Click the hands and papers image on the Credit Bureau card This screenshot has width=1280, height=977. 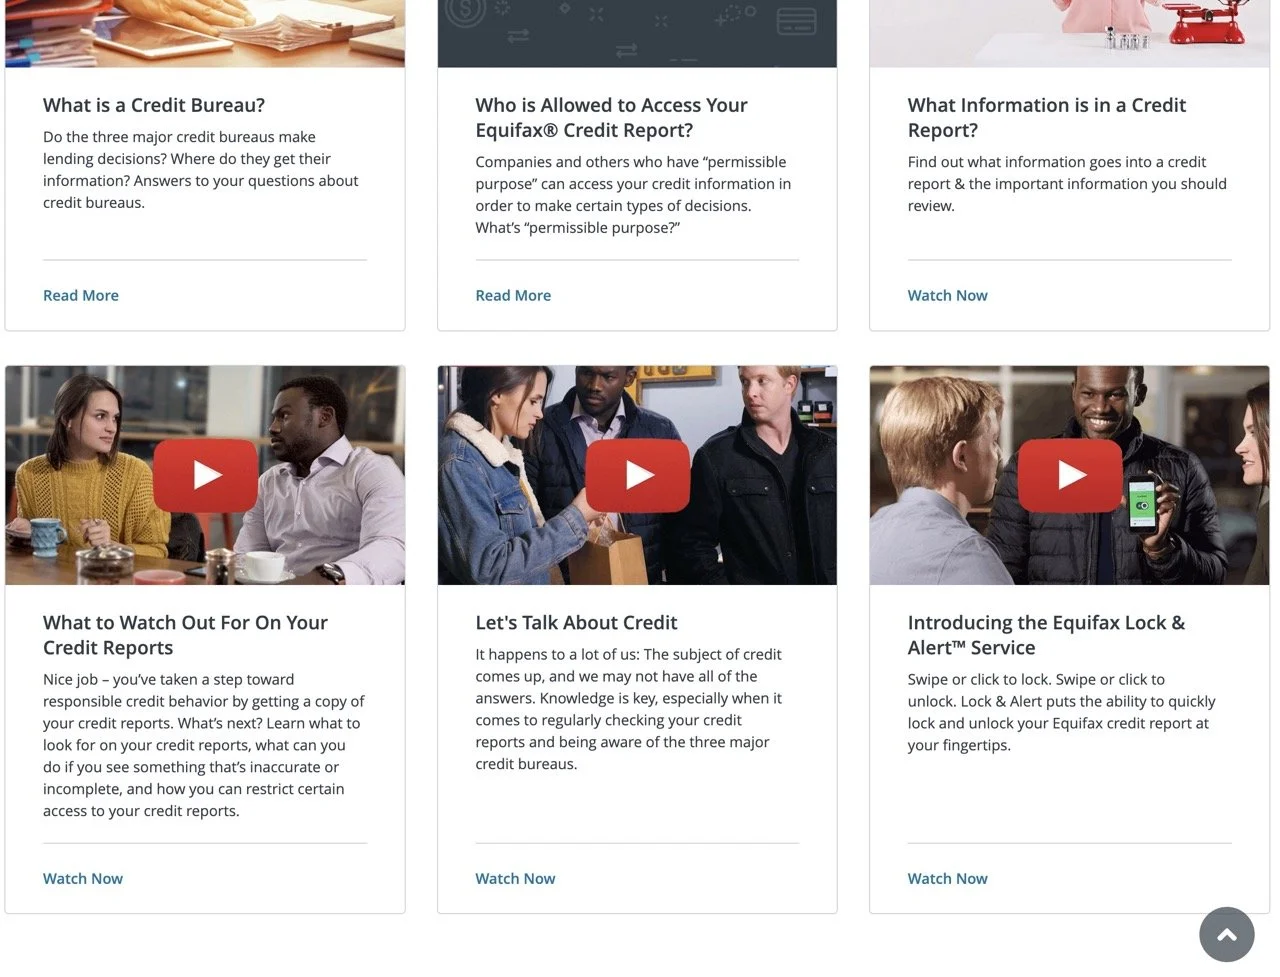[x=205, y=33]
